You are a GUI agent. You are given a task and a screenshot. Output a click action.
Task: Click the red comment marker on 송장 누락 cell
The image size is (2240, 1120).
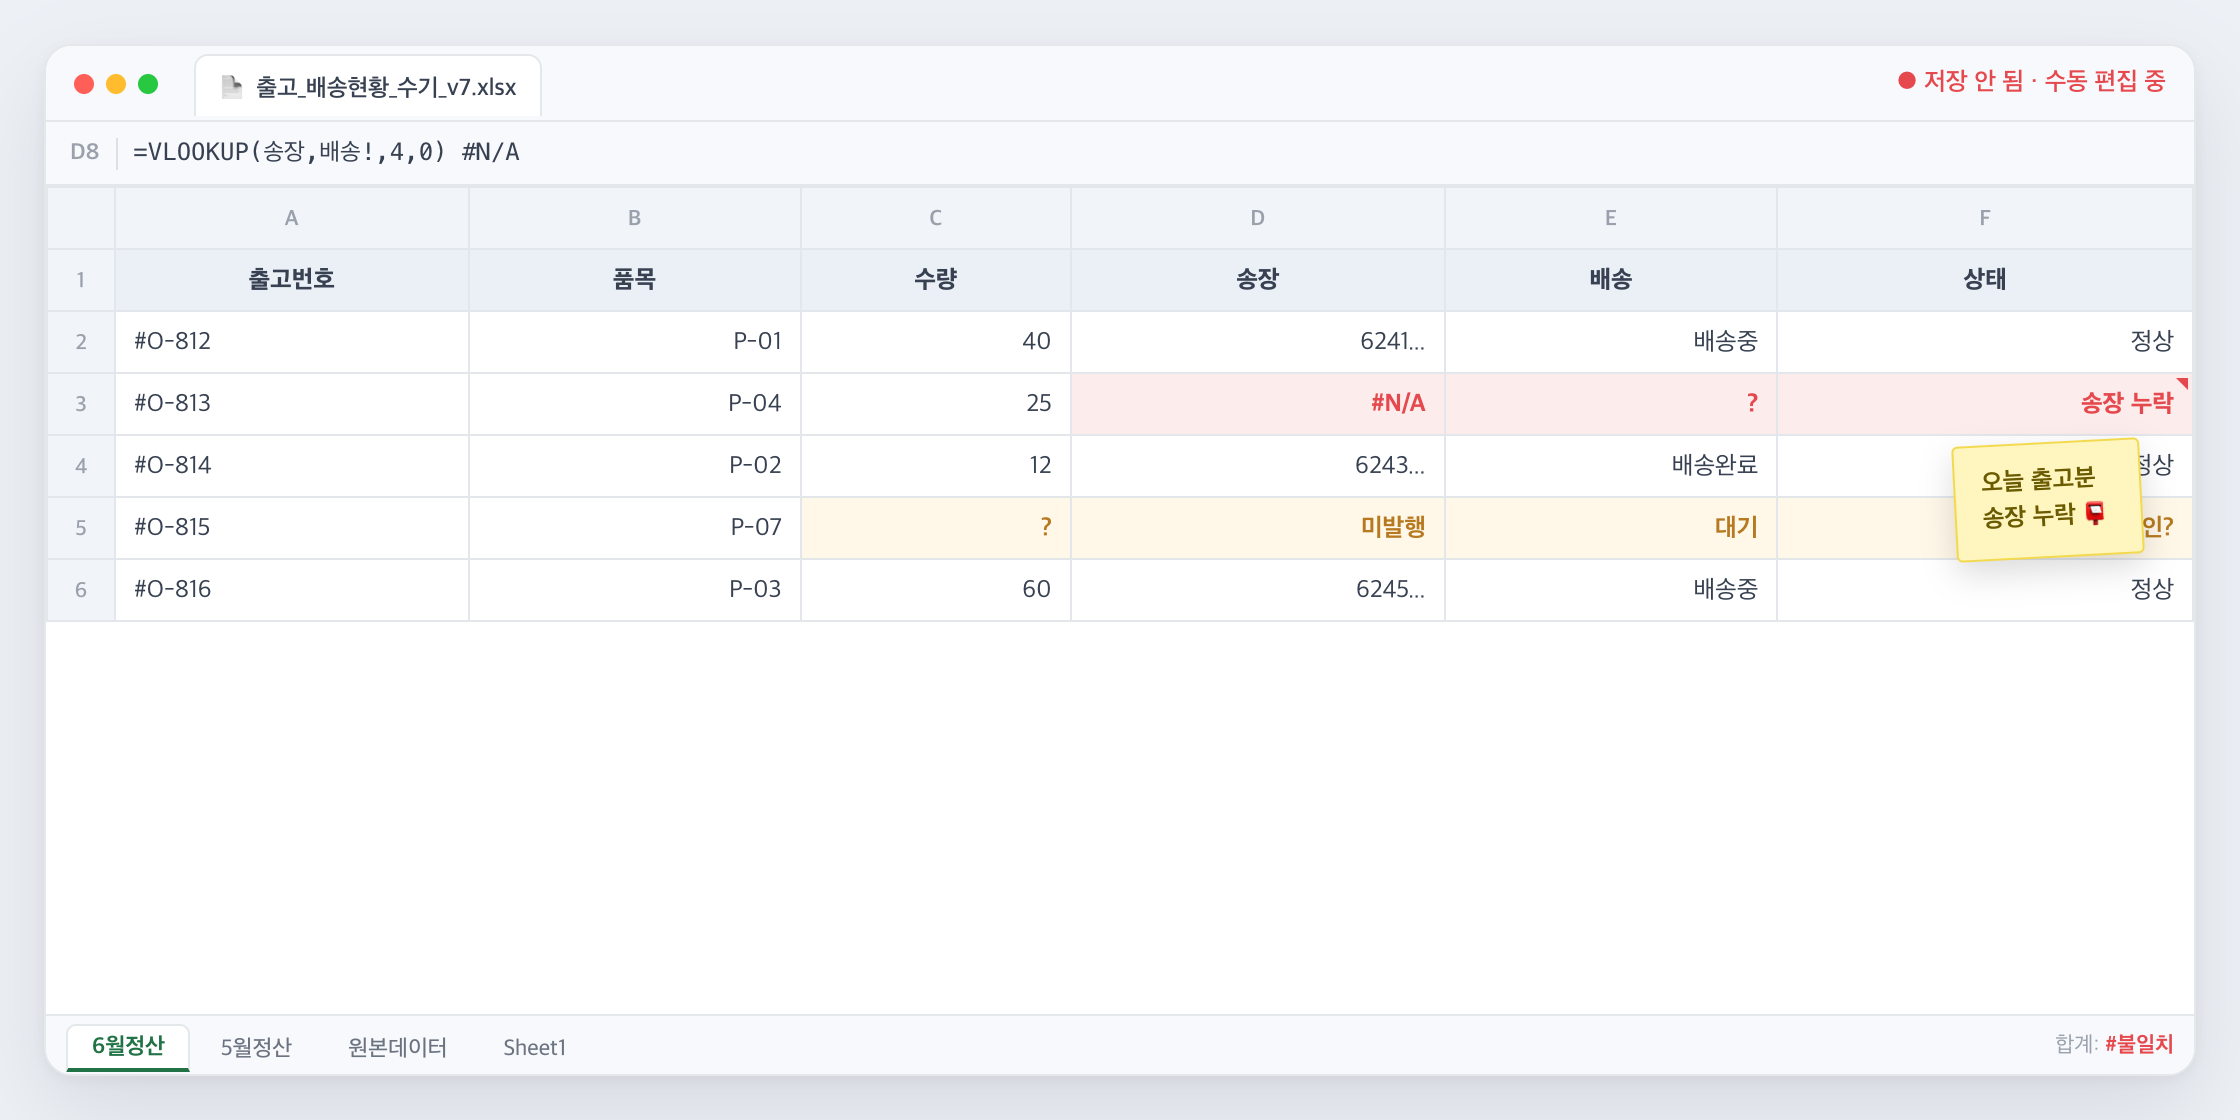[2183, 383]
